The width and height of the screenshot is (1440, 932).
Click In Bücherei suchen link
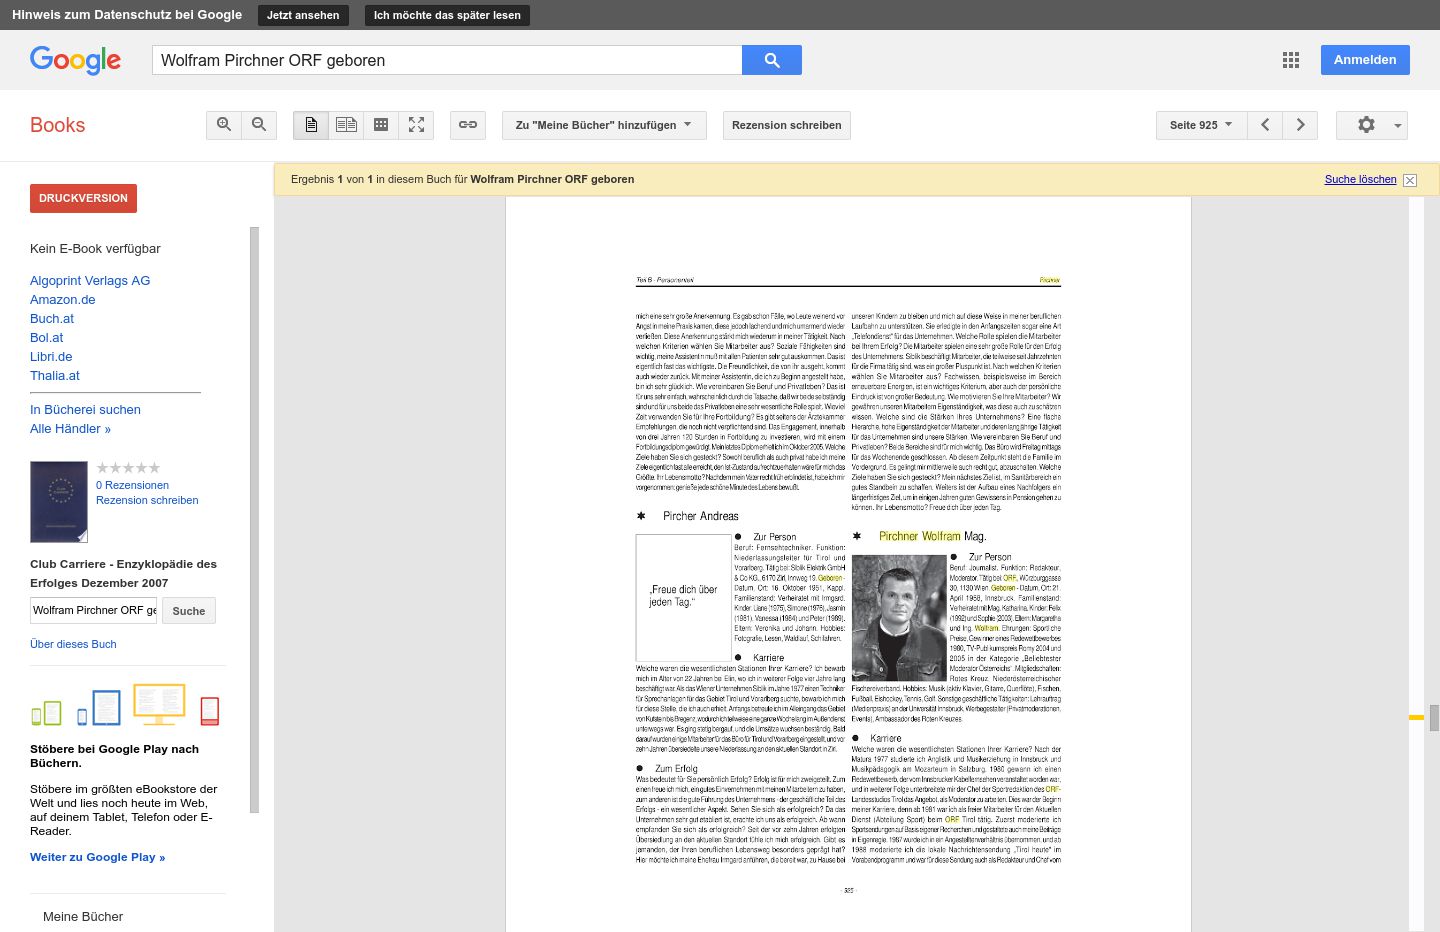(85, 410)
